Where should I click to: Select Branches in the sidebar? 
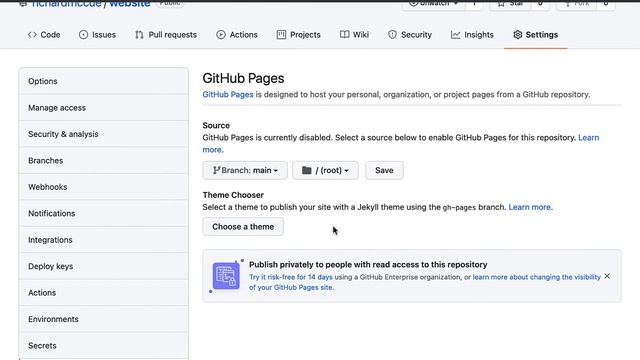104,160
